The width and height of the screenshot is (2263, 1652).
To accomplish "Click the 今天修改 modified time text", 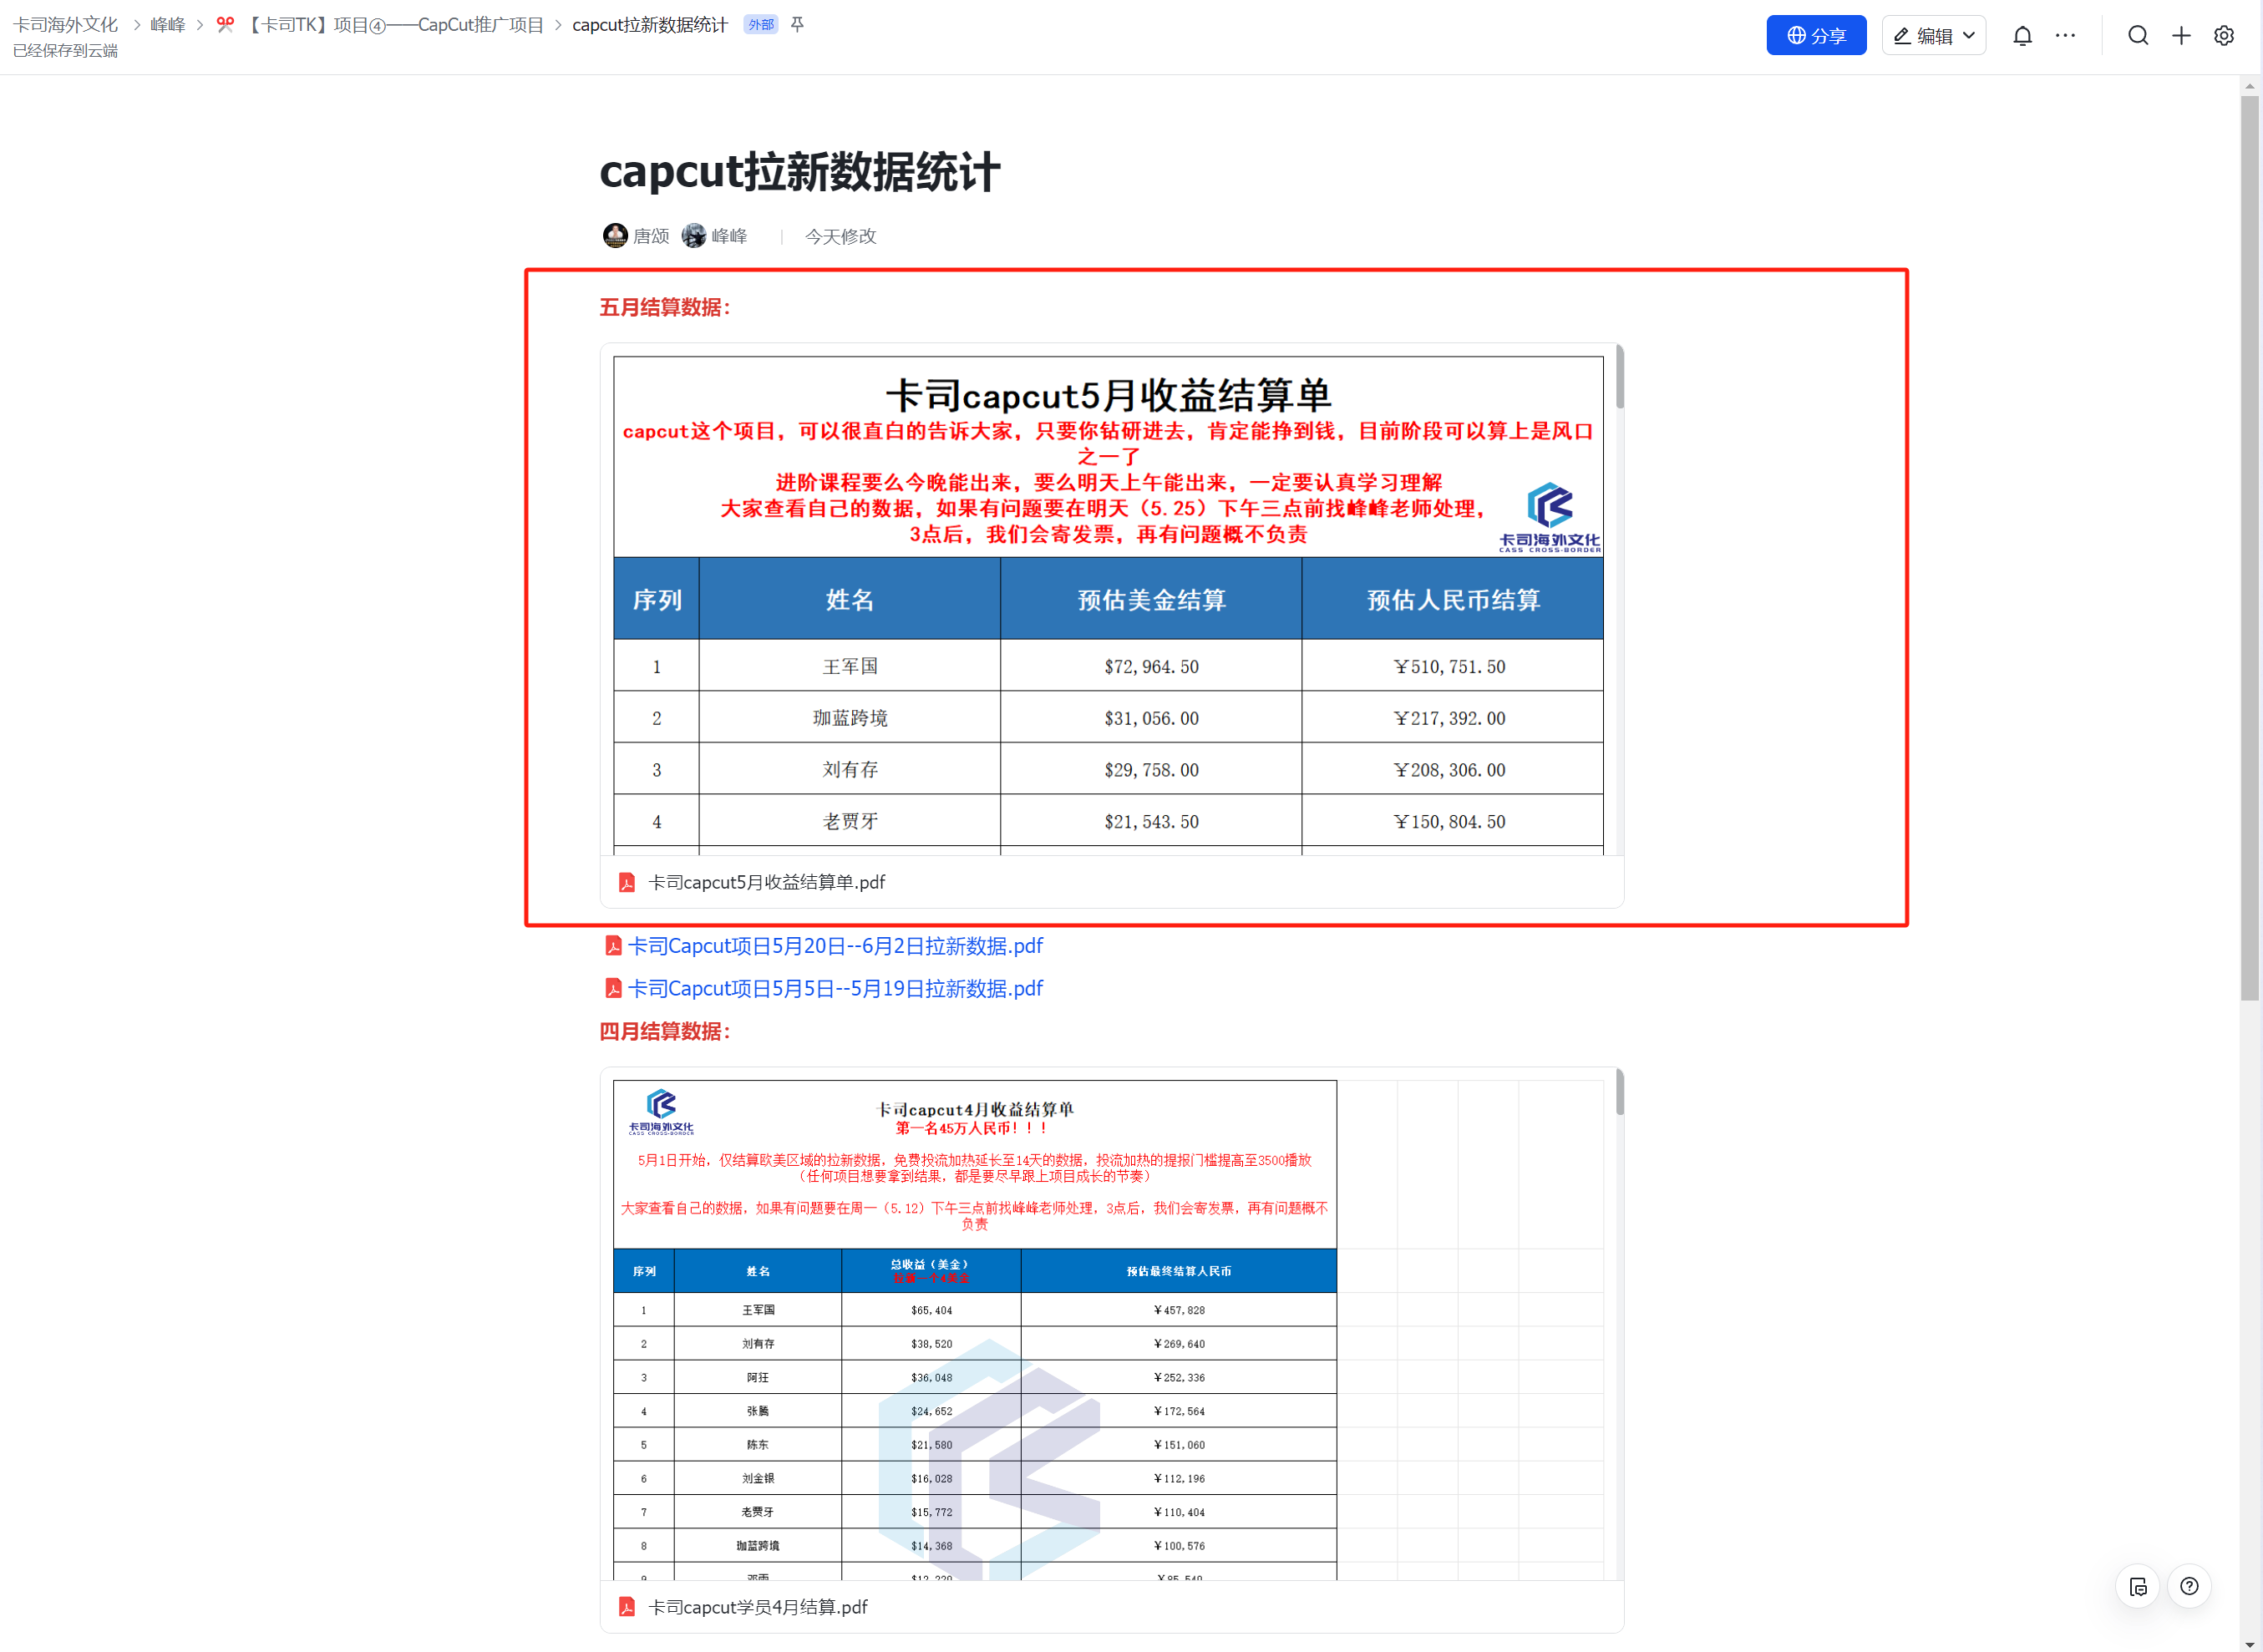I will [x=840, y=236].
